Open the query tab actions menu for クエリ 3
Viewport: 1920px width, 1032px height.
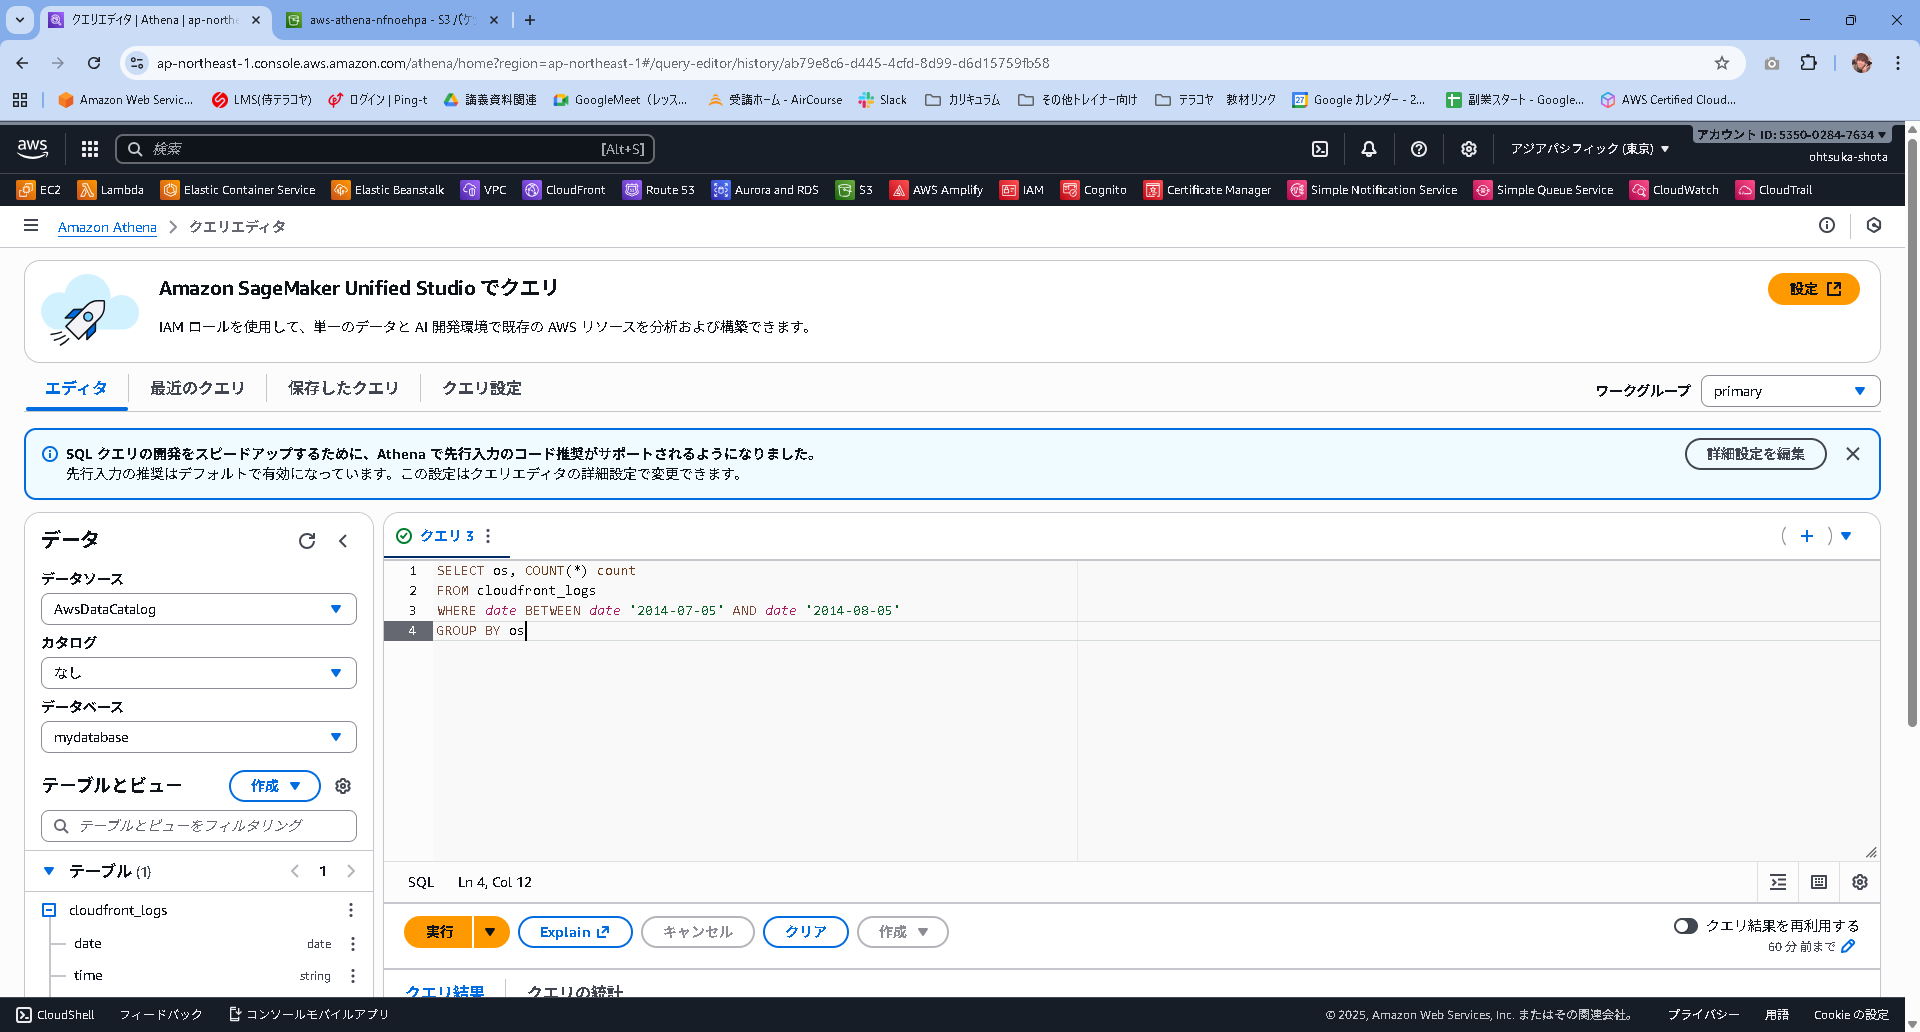tap(488, 536)
